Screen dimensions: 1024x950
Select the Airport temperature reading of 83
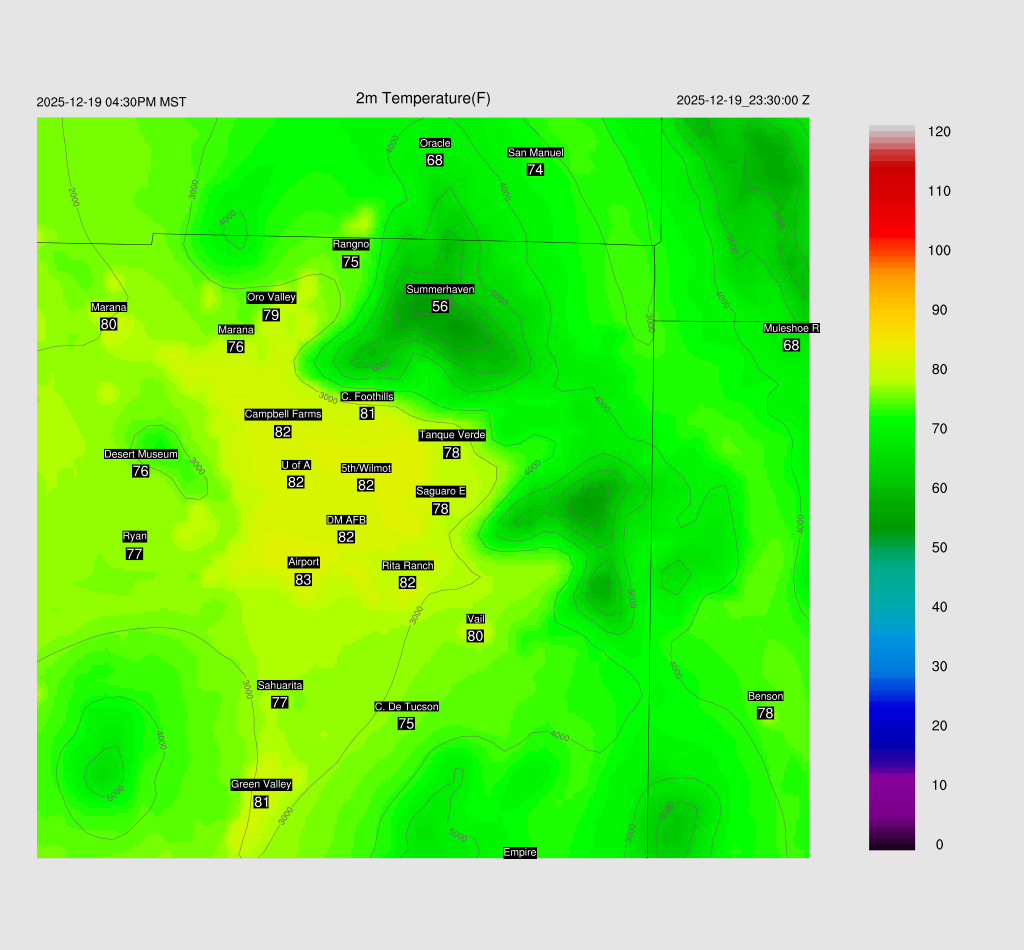tap(303, 580)
